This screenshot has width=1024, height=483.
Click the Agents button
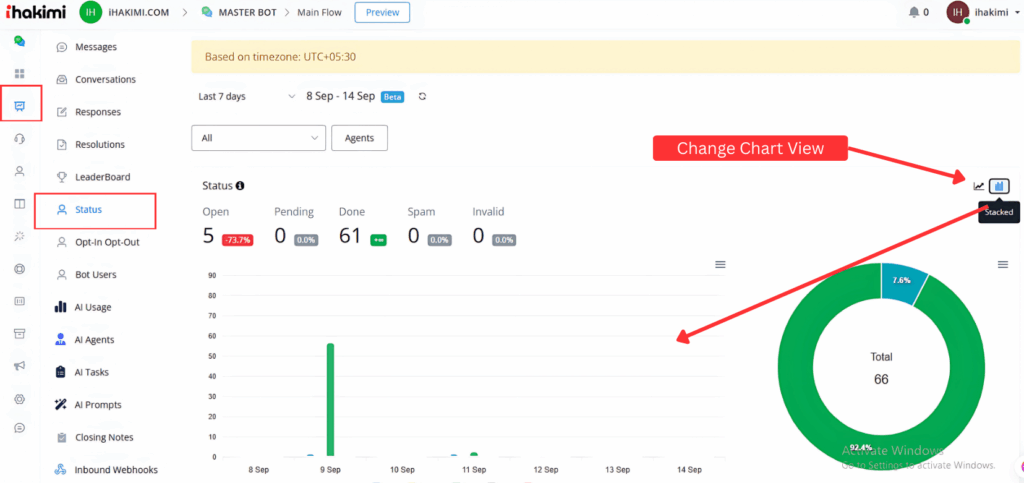(359, 138)
